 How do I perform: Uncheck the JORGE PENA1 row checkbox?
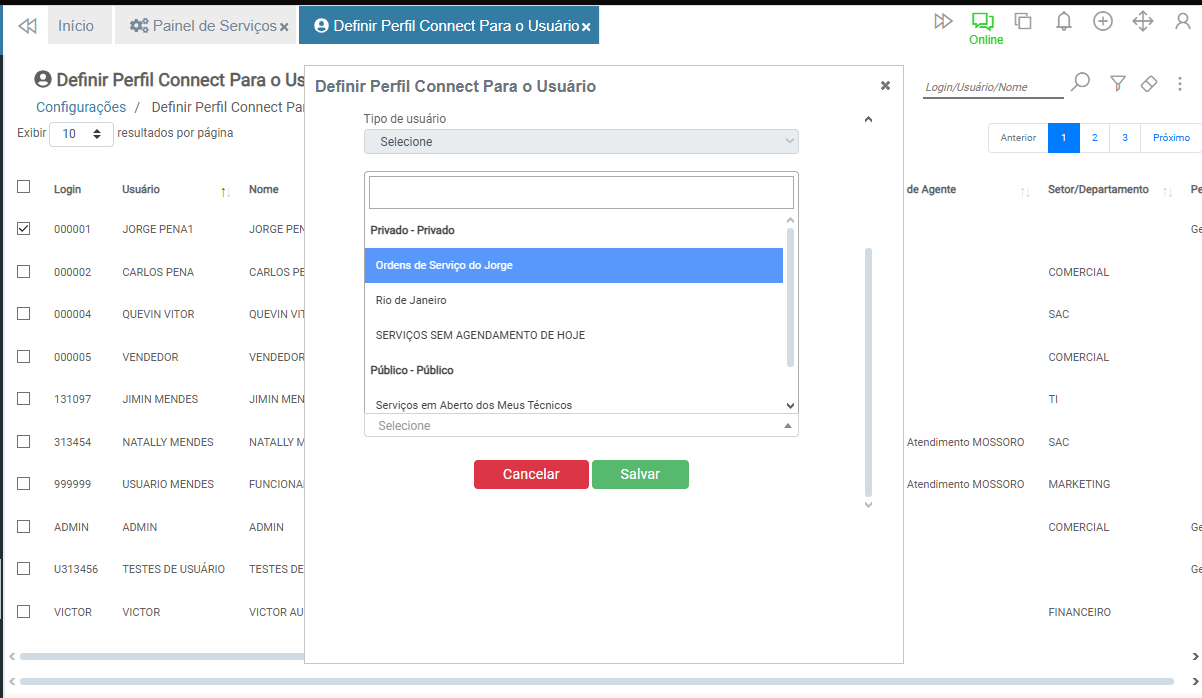click(x=24, y=229)
